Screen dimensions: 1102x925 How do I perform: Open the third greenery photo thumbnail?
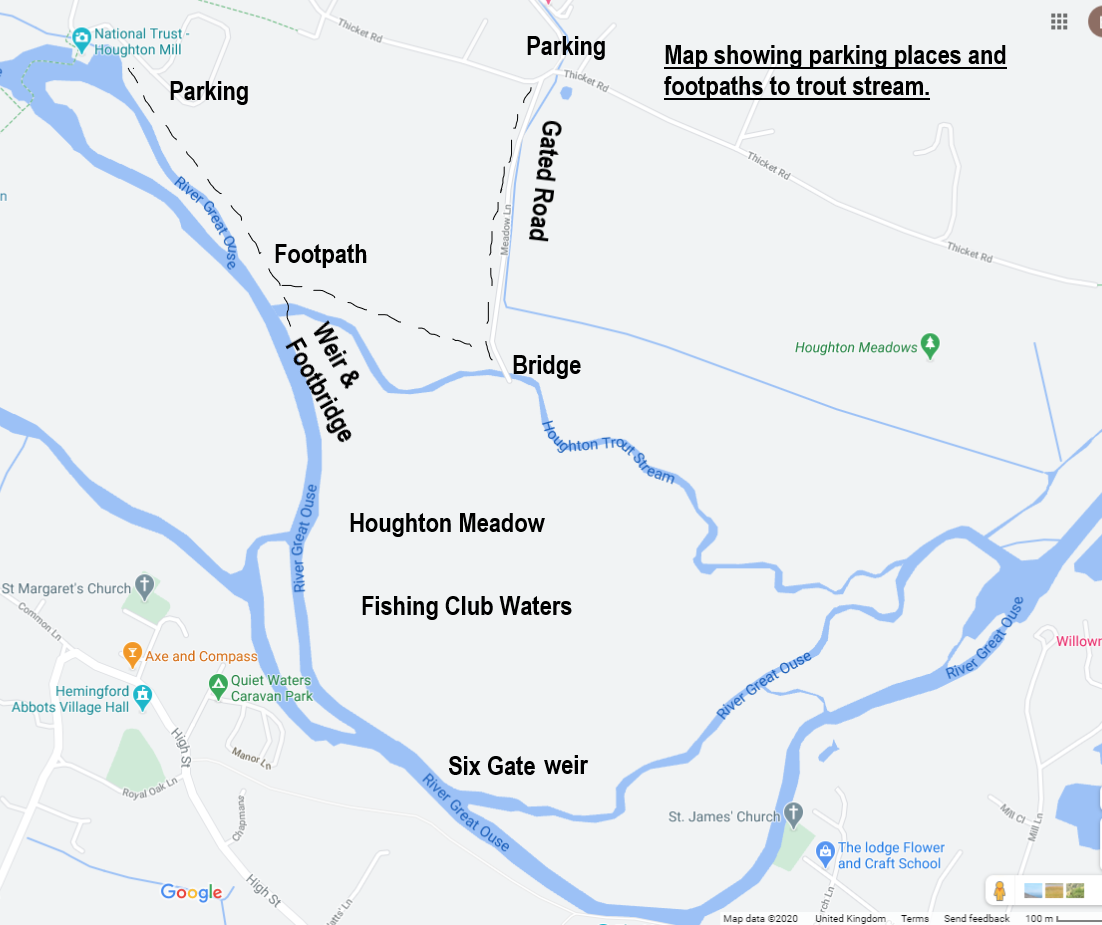1075,891
